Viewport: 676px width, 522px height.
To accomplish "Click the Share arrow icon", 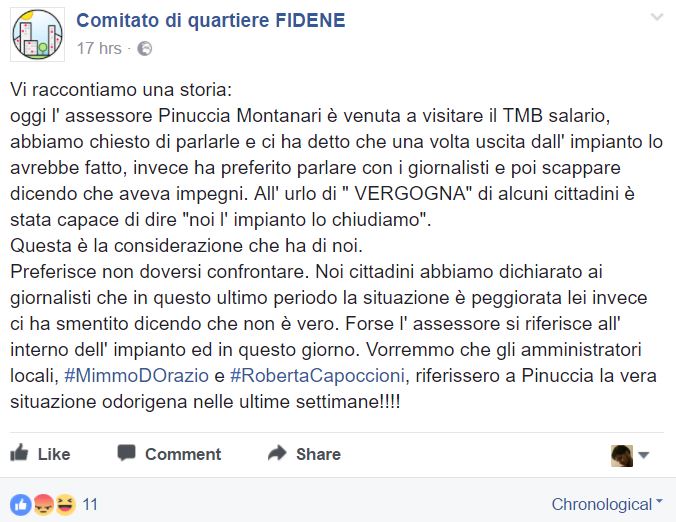I will coord(277,453).
